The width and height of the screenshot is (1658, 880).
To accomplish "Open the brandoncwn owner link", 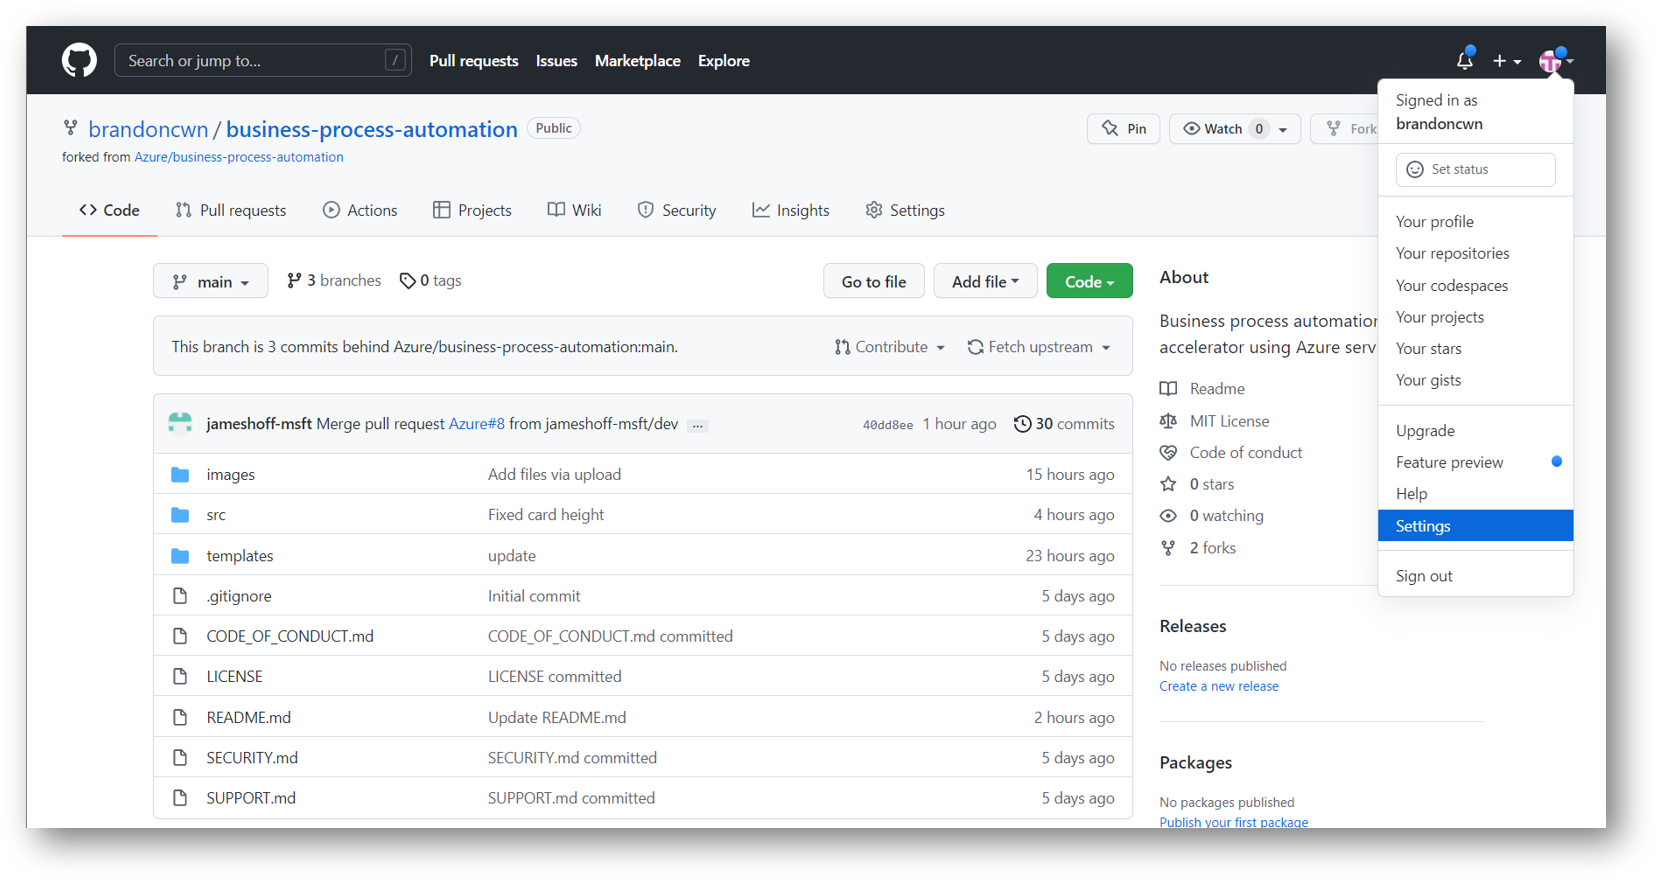I will click(x=148, y=129).
